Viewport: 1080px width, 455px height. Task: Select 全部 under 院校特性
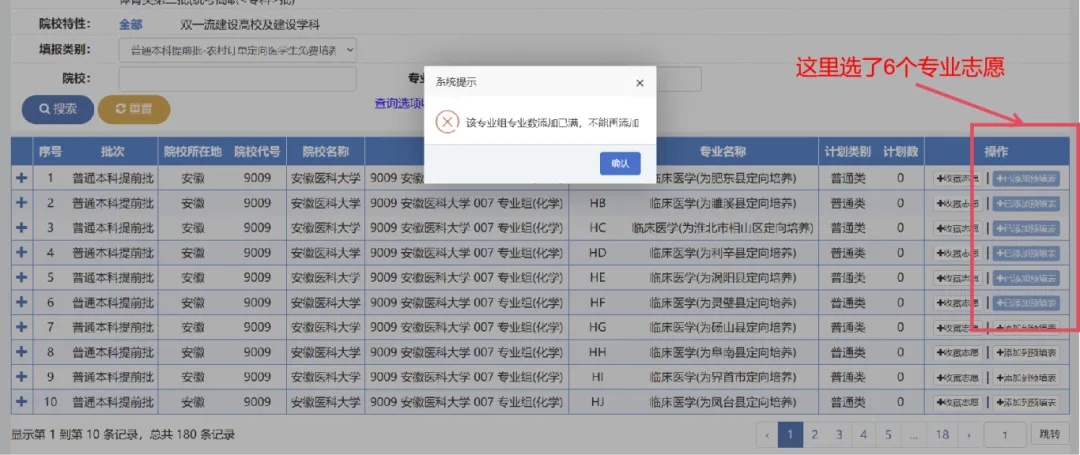click(130, 25)
